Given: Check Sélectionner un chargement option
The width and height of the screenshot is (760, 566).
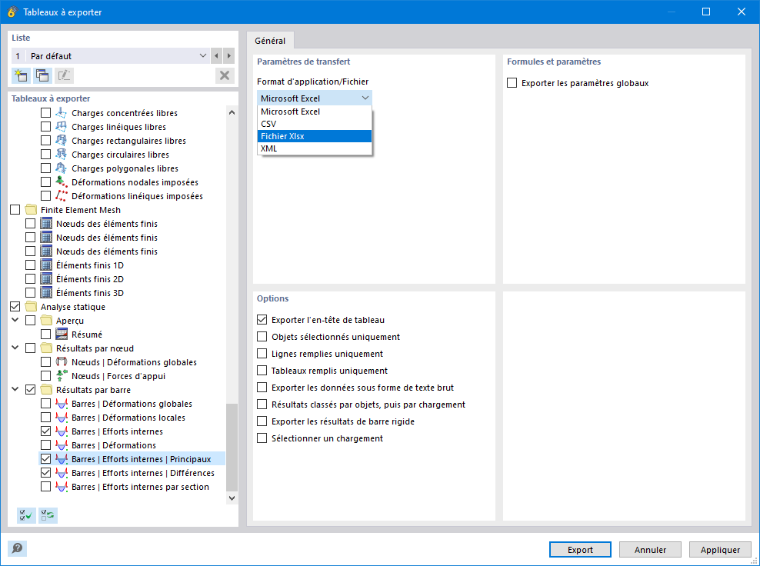Looking at the screenshot, I should (262, 438).
